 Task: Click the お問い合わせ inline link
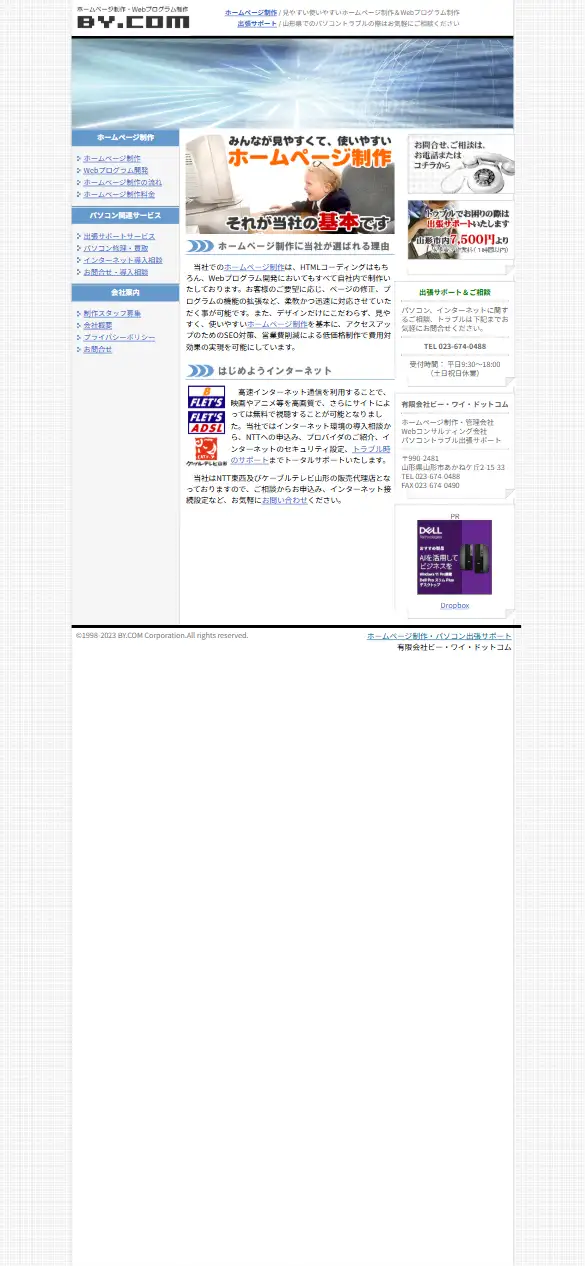(285, 499)
